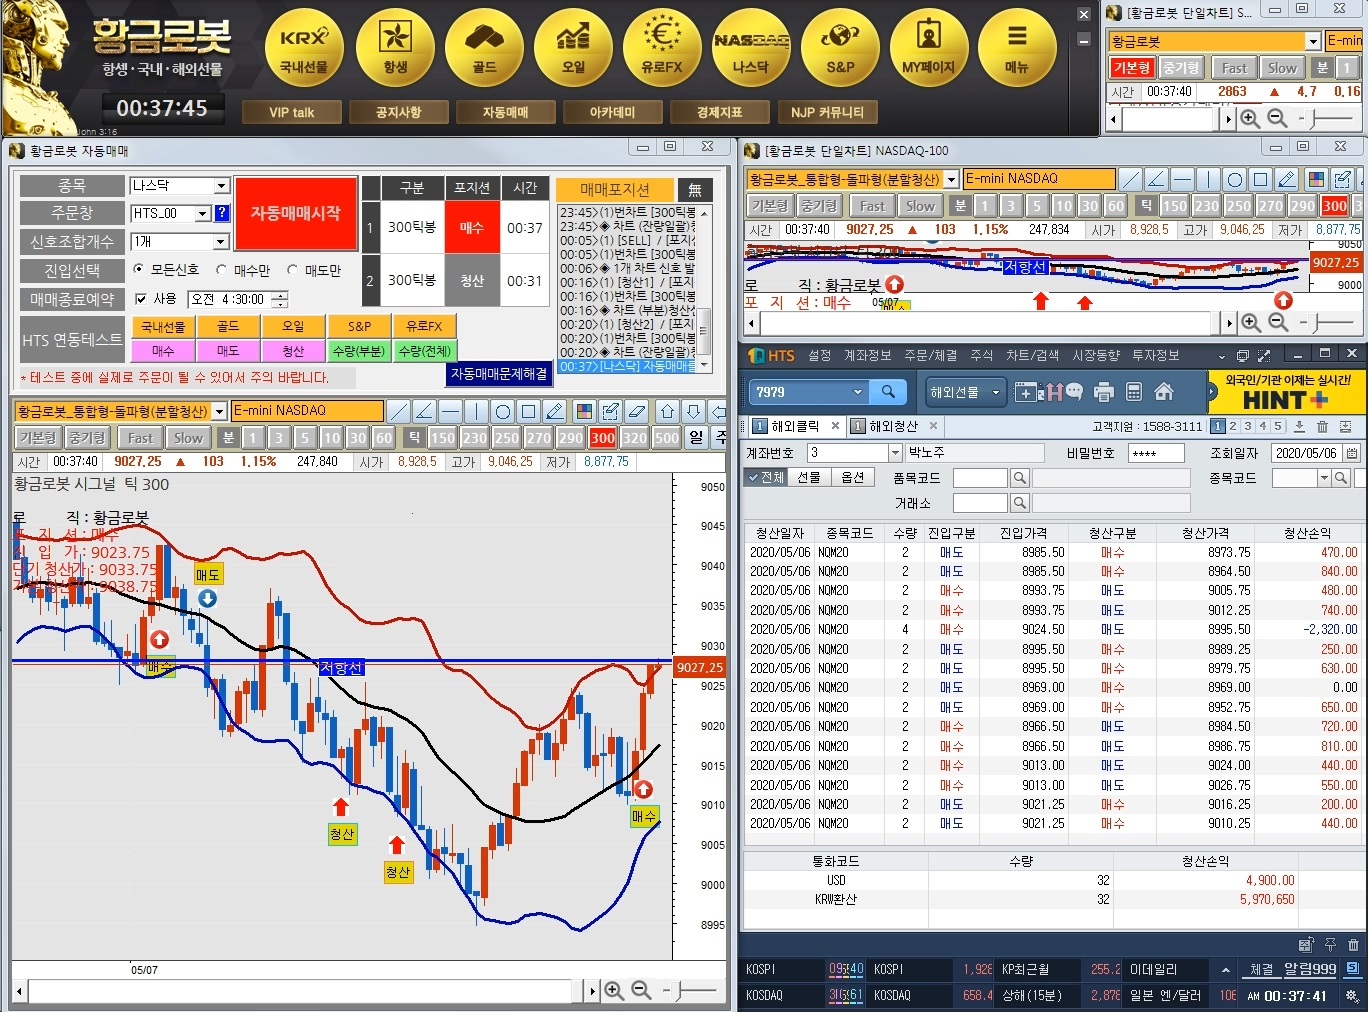Screen dimensions: 1368x1012
Task: Click the green 수량(전체) test button
Action: [x=424, y=351]
